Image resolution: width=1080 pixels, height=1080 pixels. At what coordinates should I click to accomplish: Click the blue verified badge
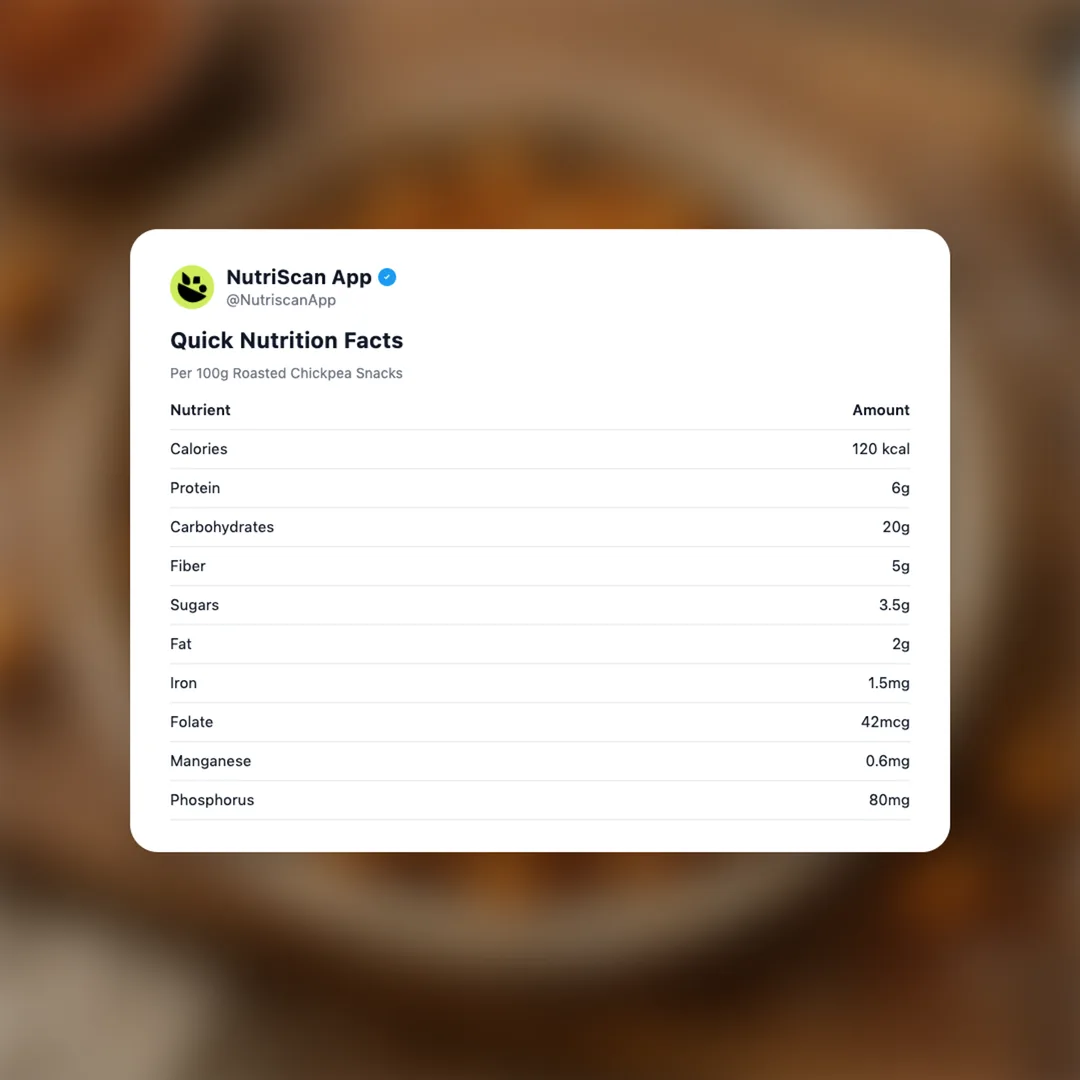[x=387, y=277]
